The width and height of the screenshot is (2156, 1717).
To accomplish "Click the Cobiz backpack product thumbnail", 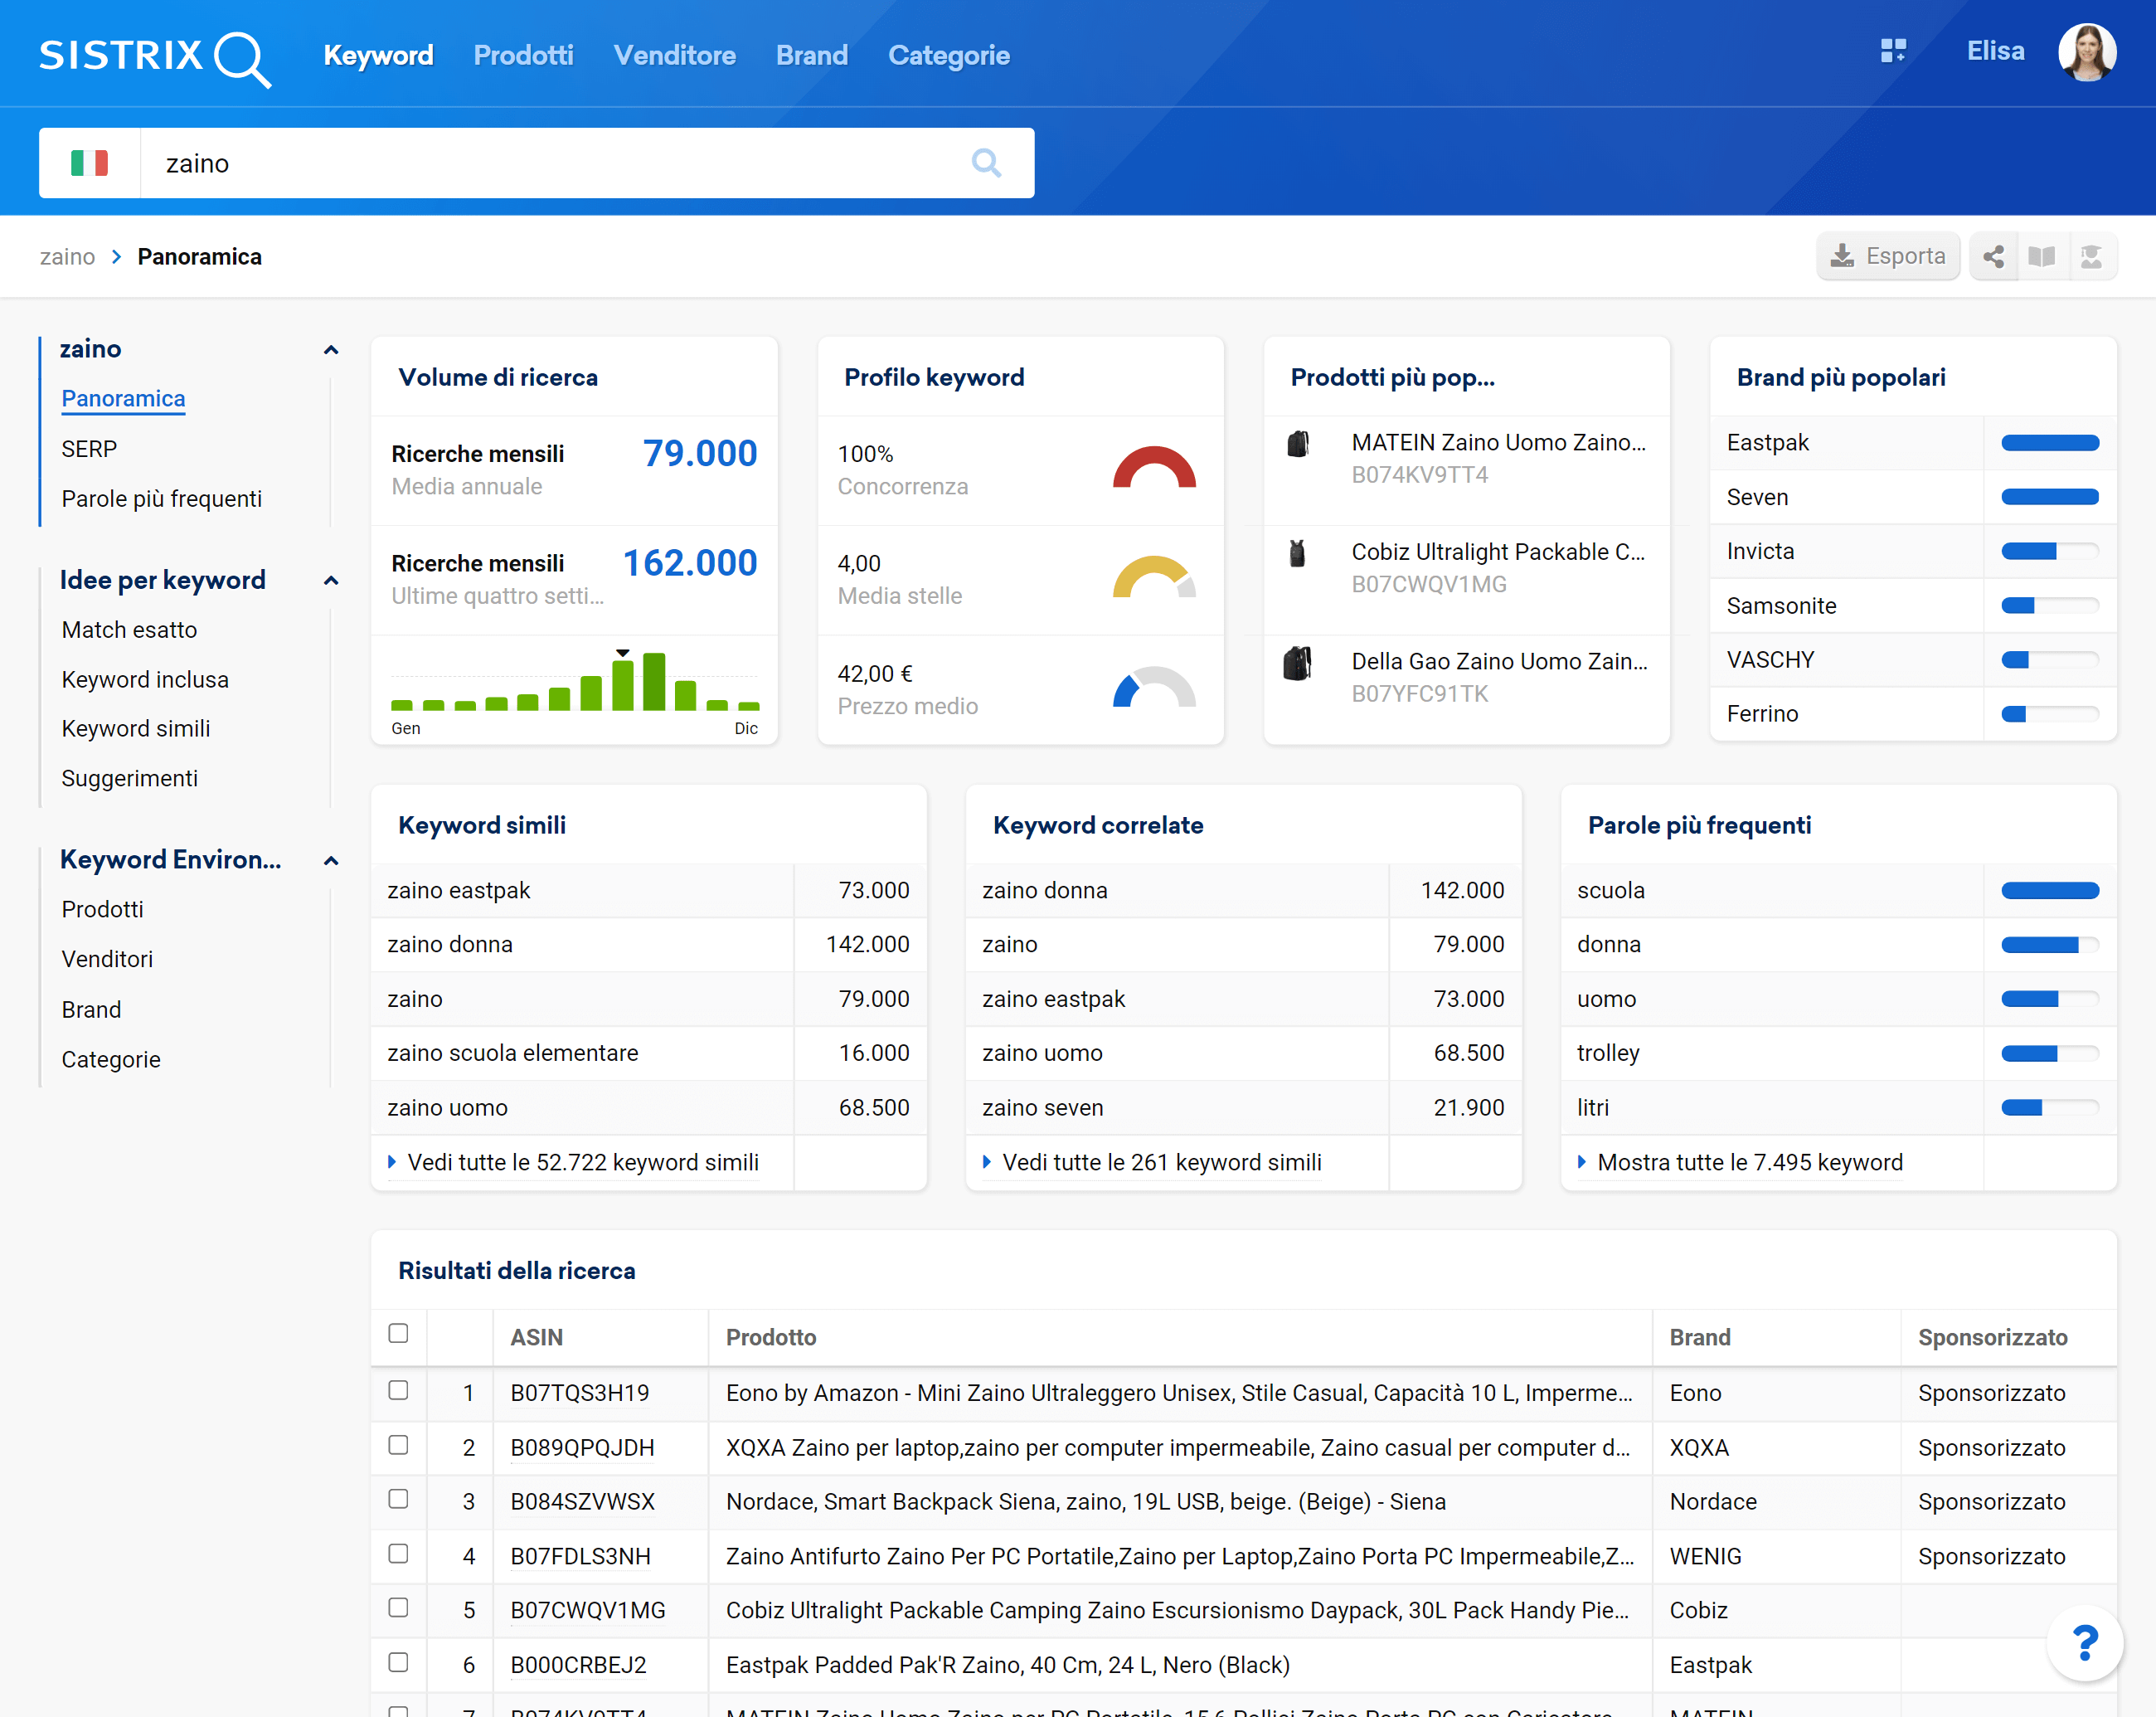I will click(1298, 553).
